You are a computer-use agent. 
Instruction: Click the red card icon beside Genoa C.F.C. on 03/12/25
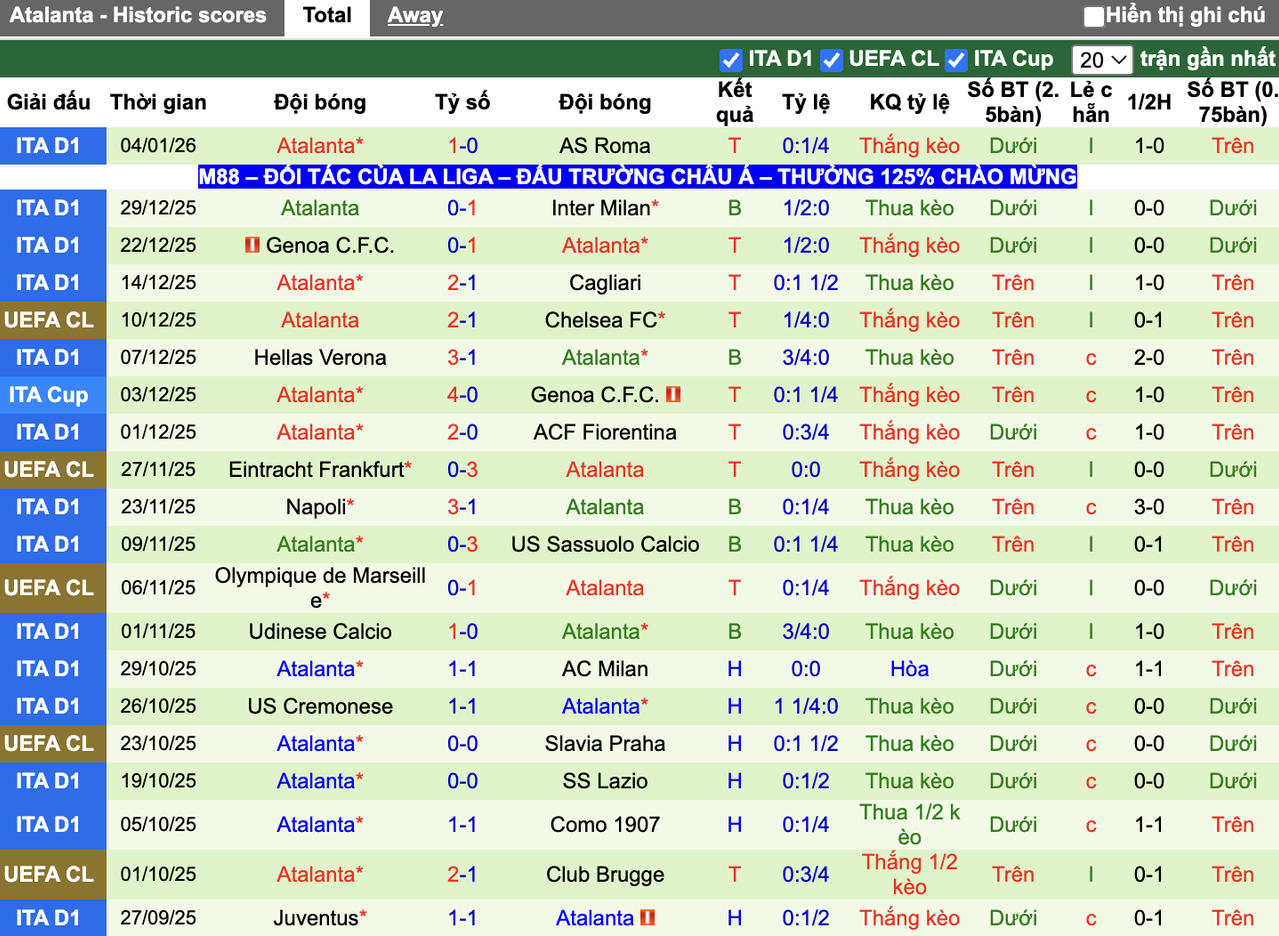click(673, 395)
